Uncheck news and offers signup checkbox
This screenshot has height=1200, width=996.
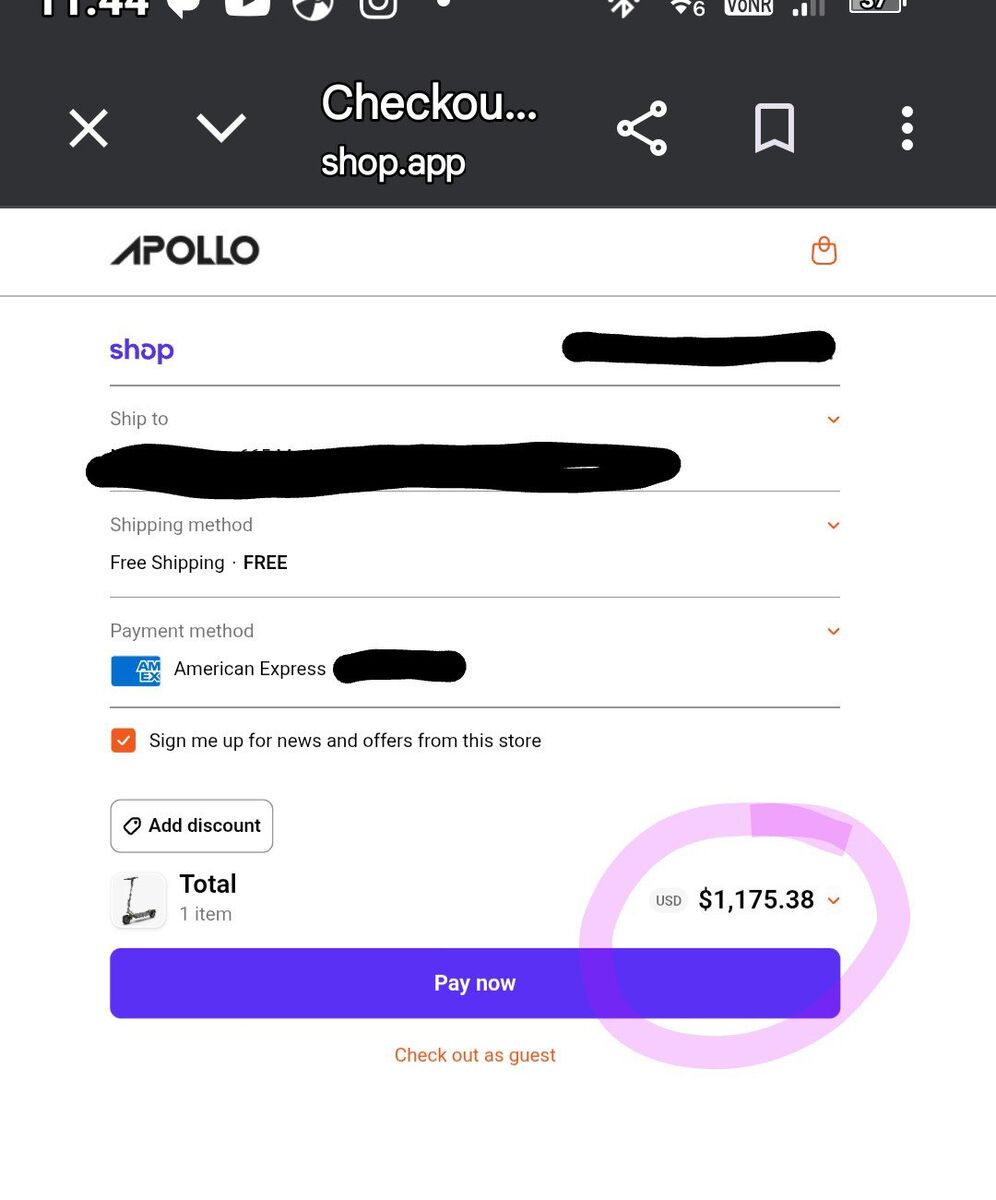[123, 741]
